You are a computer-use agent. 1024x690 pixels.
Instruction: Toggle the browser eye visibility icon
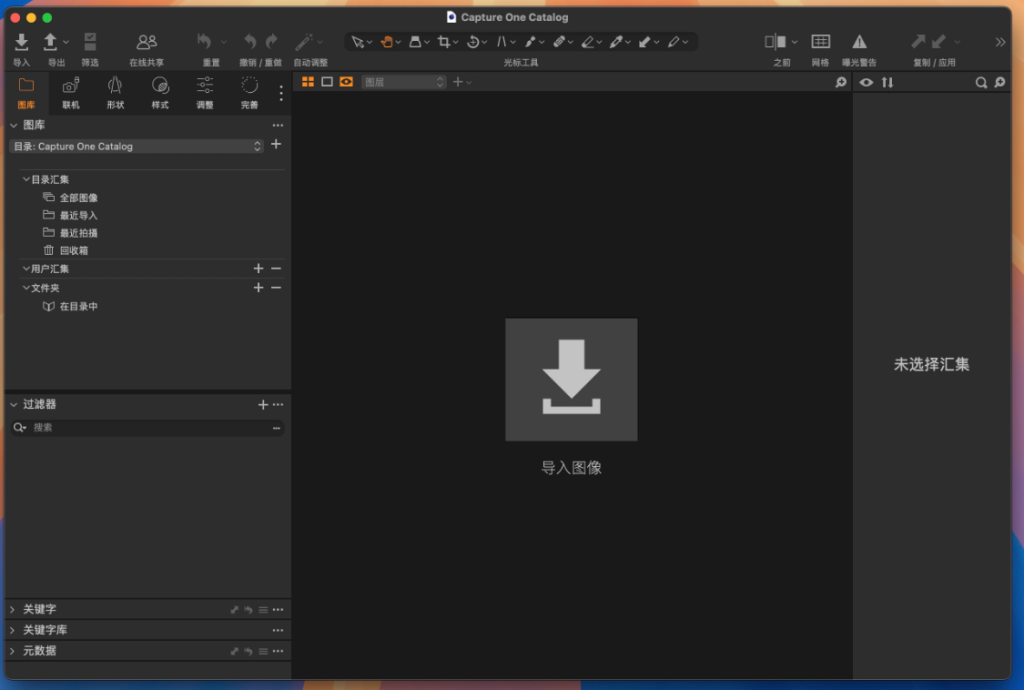pos(866,82)
